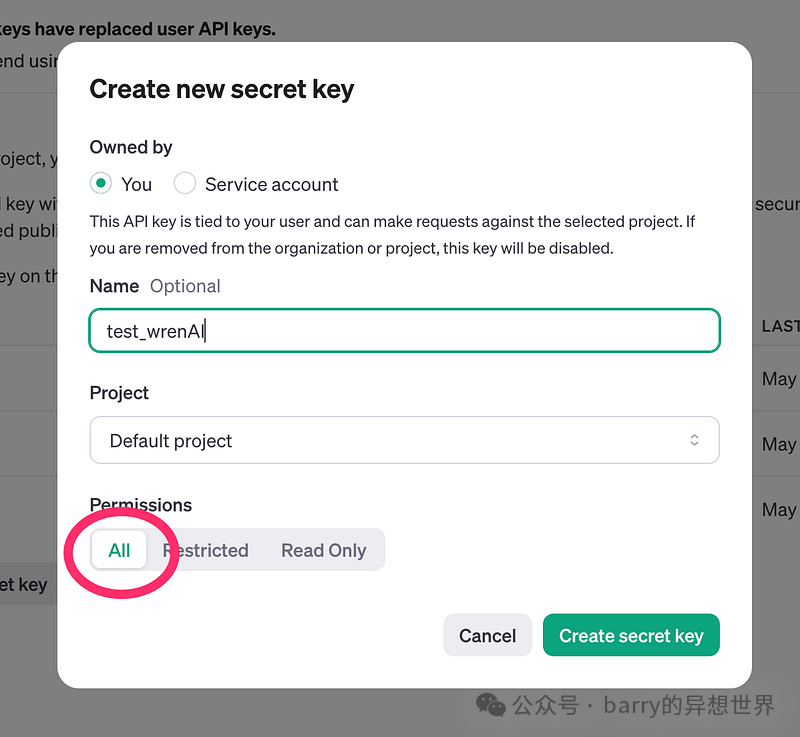The image size is (800, 737).
Task: Click the "Name" field label
Action: tap(114, 286)
